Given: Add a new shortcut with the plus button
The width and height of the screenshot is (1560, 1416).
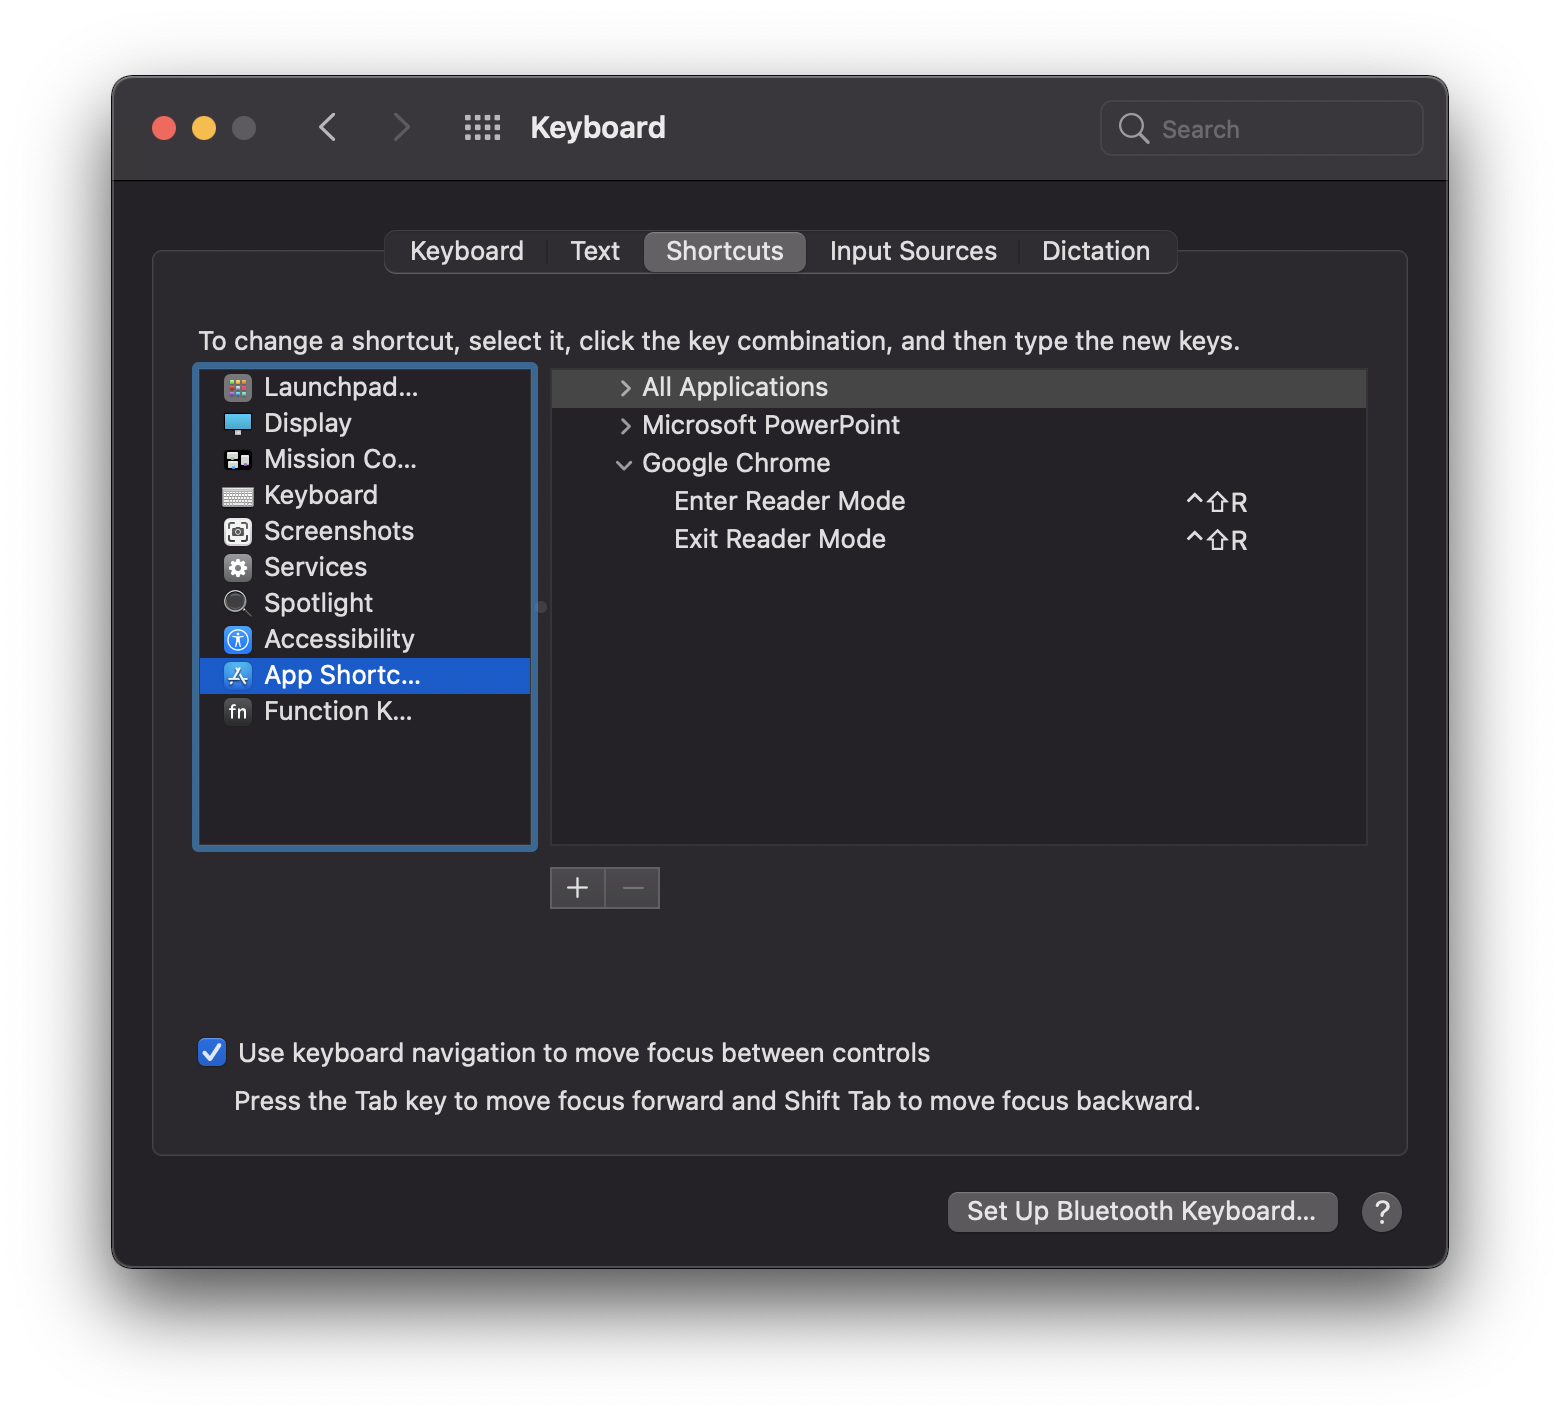Looking at the screenshot, I should [578, 888].
